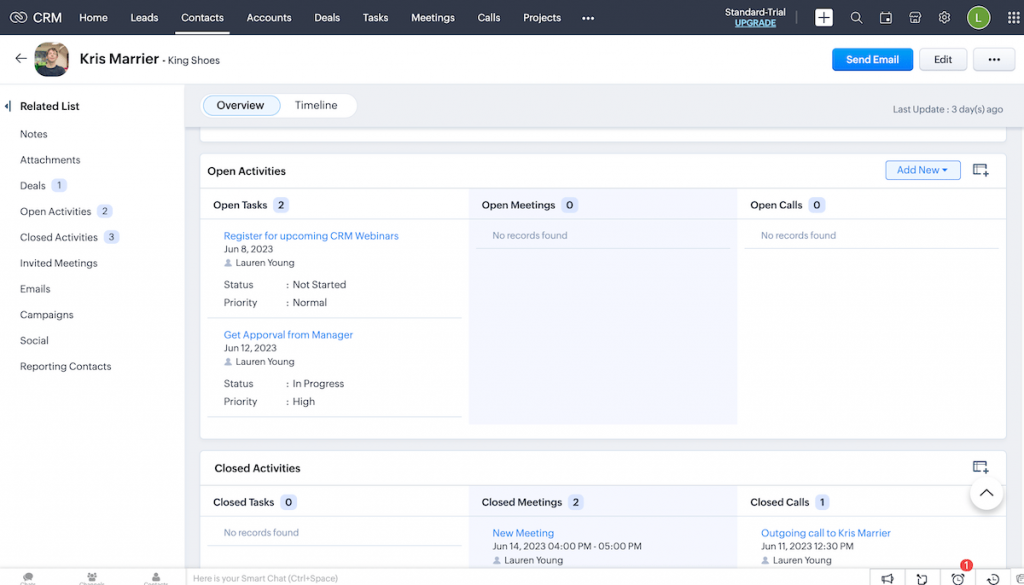Open the Reminders alarm icon with badge

[958, 578]
